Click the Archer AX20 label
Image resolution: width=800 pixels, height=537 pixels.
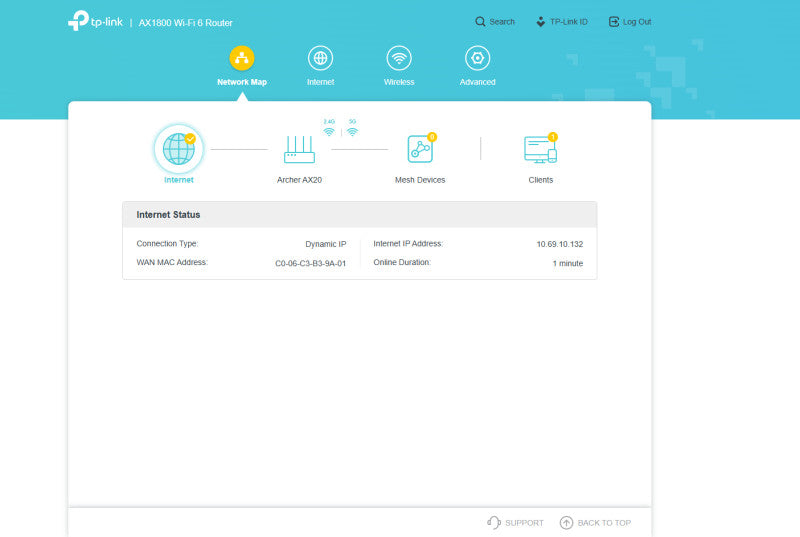299,180
